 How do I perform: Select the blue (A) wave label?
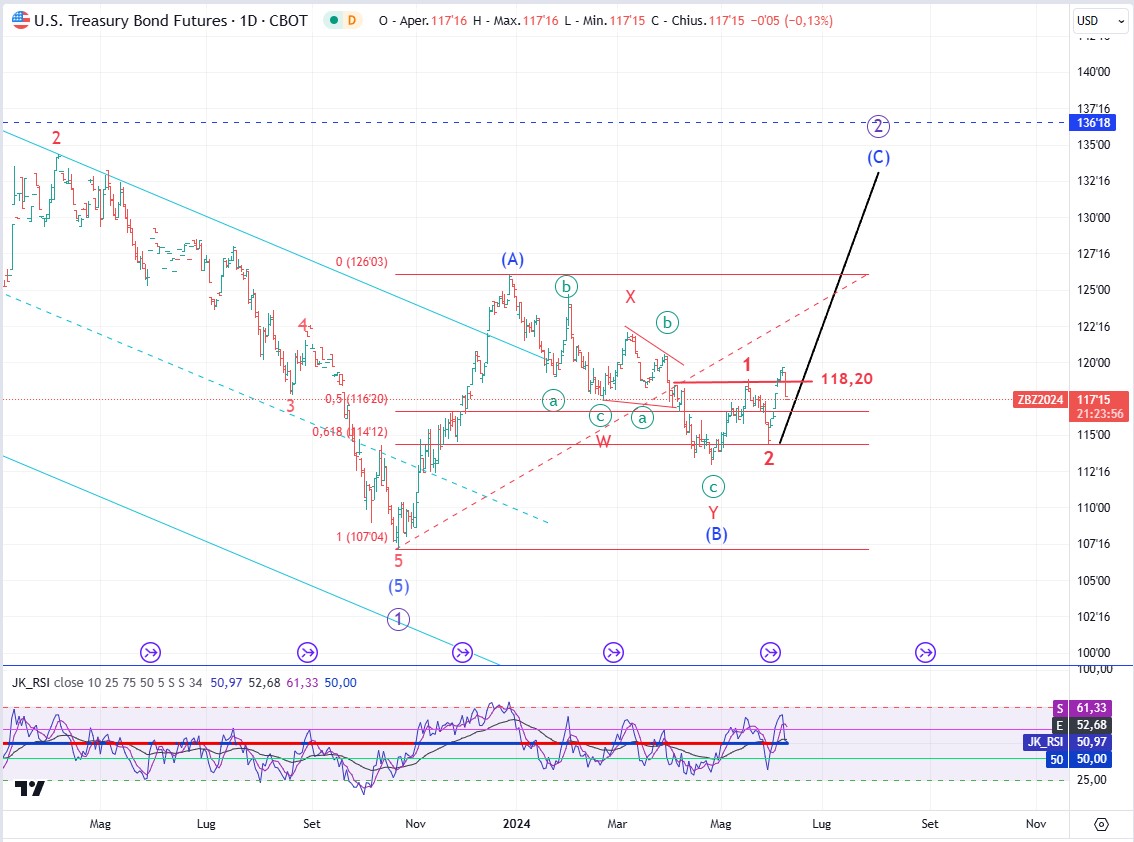click(513, 260)
